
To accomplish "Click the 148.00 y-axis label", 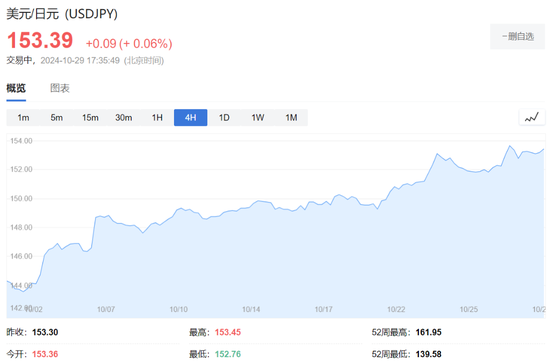I will pos(21,227).
